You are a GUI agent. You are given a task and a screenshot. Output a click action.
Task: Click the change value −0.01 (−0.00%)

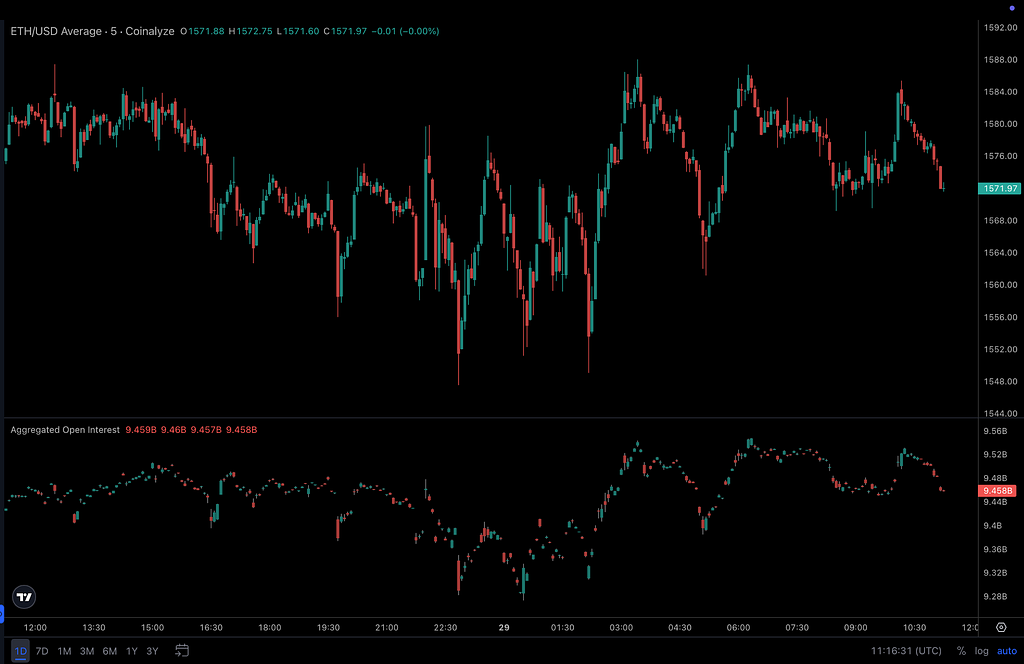click(406, 31)
